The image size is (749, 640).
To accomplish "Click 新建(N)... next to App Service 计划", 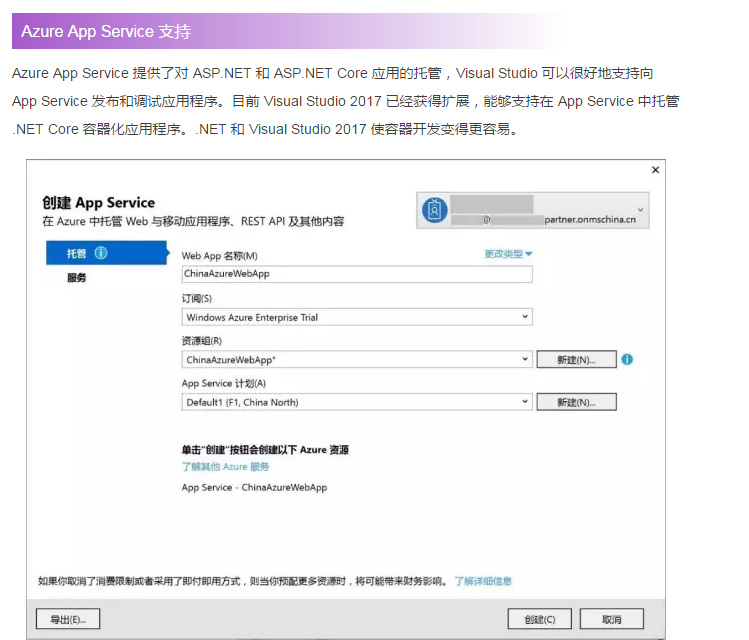I will (577, 402).
